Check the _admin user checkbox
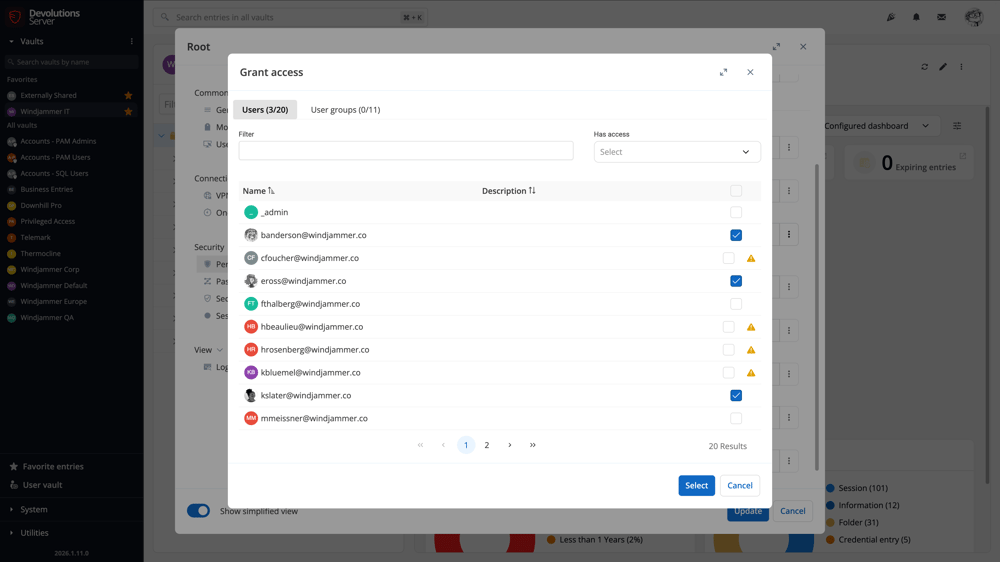The height and width of the screenshot is (562, 1000). coord(736,212)
